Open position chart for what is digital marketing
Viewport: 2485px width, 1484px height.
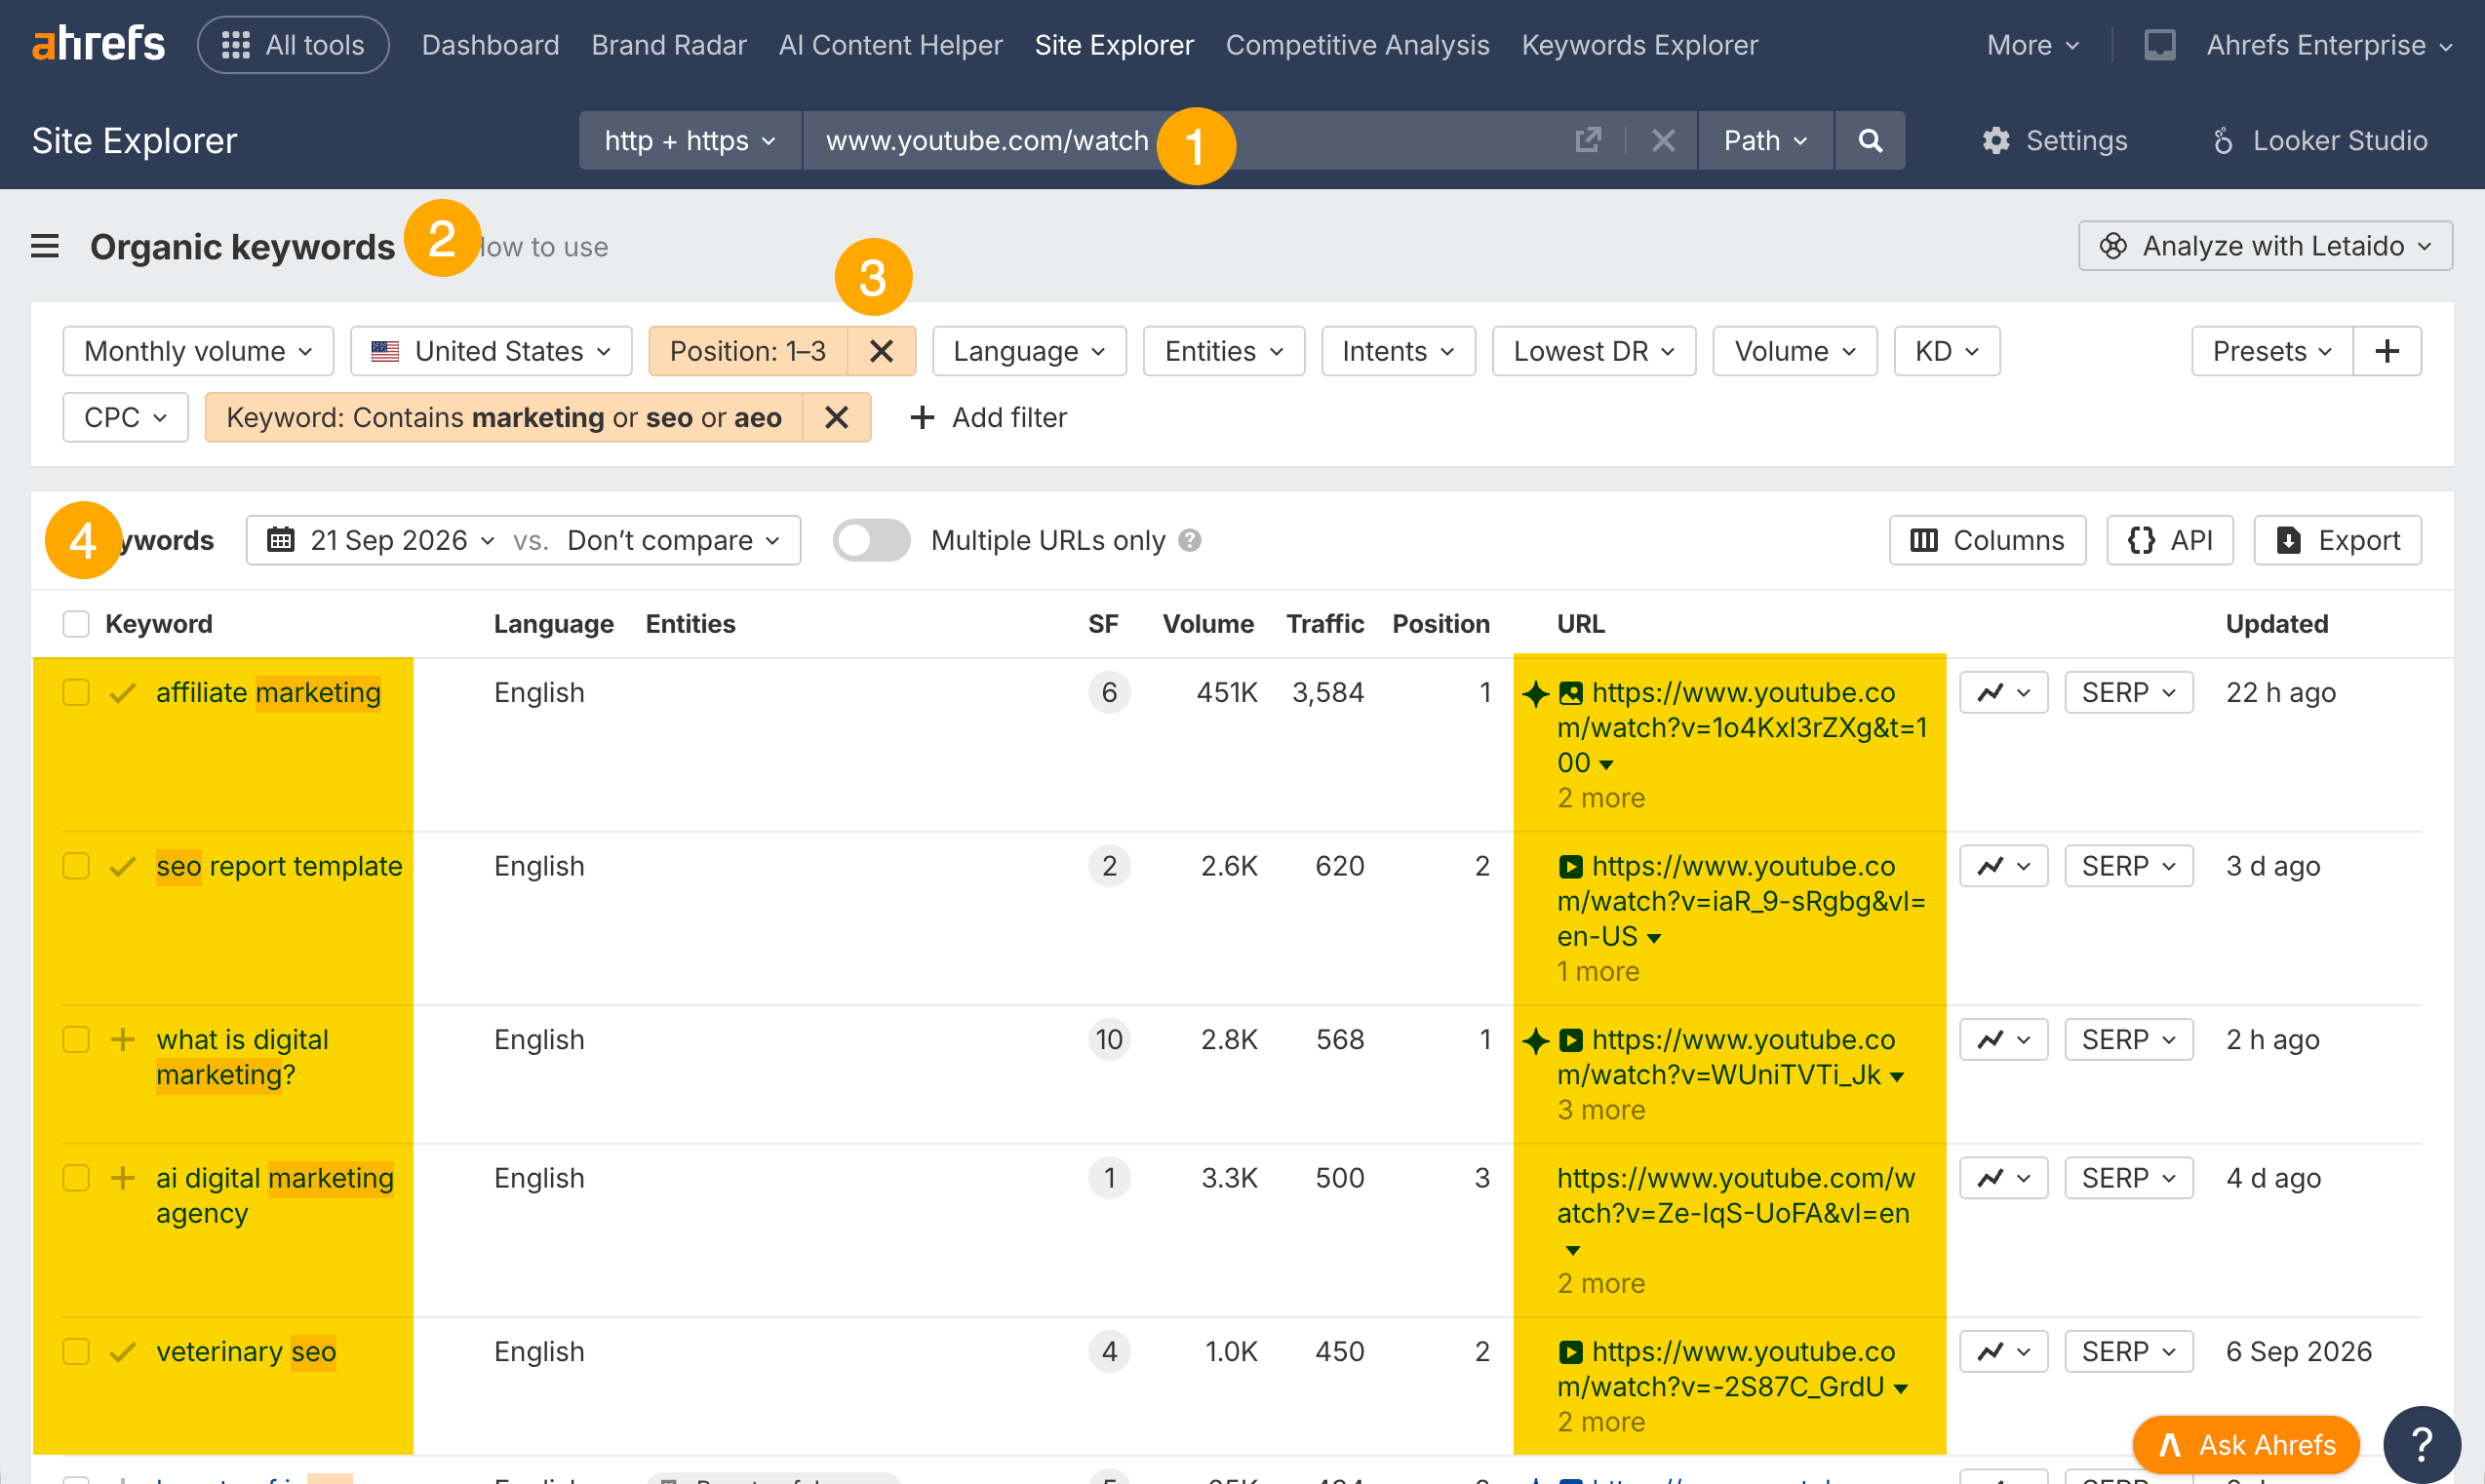(x=2004, y=1040)
